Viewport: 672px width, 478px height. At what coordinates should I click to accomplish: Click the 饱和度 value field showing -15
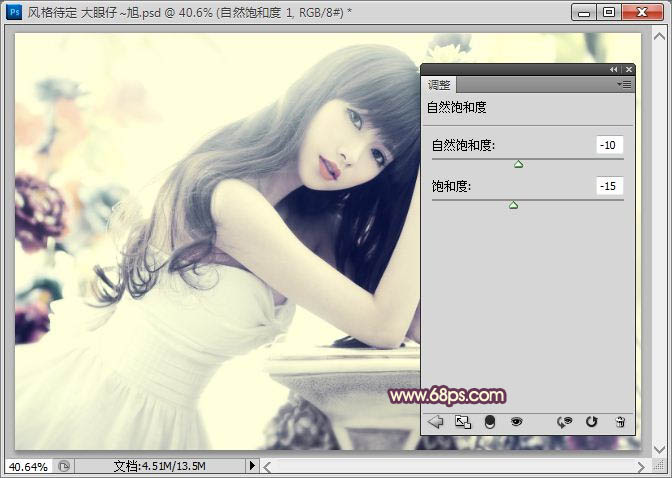(609, 186)
